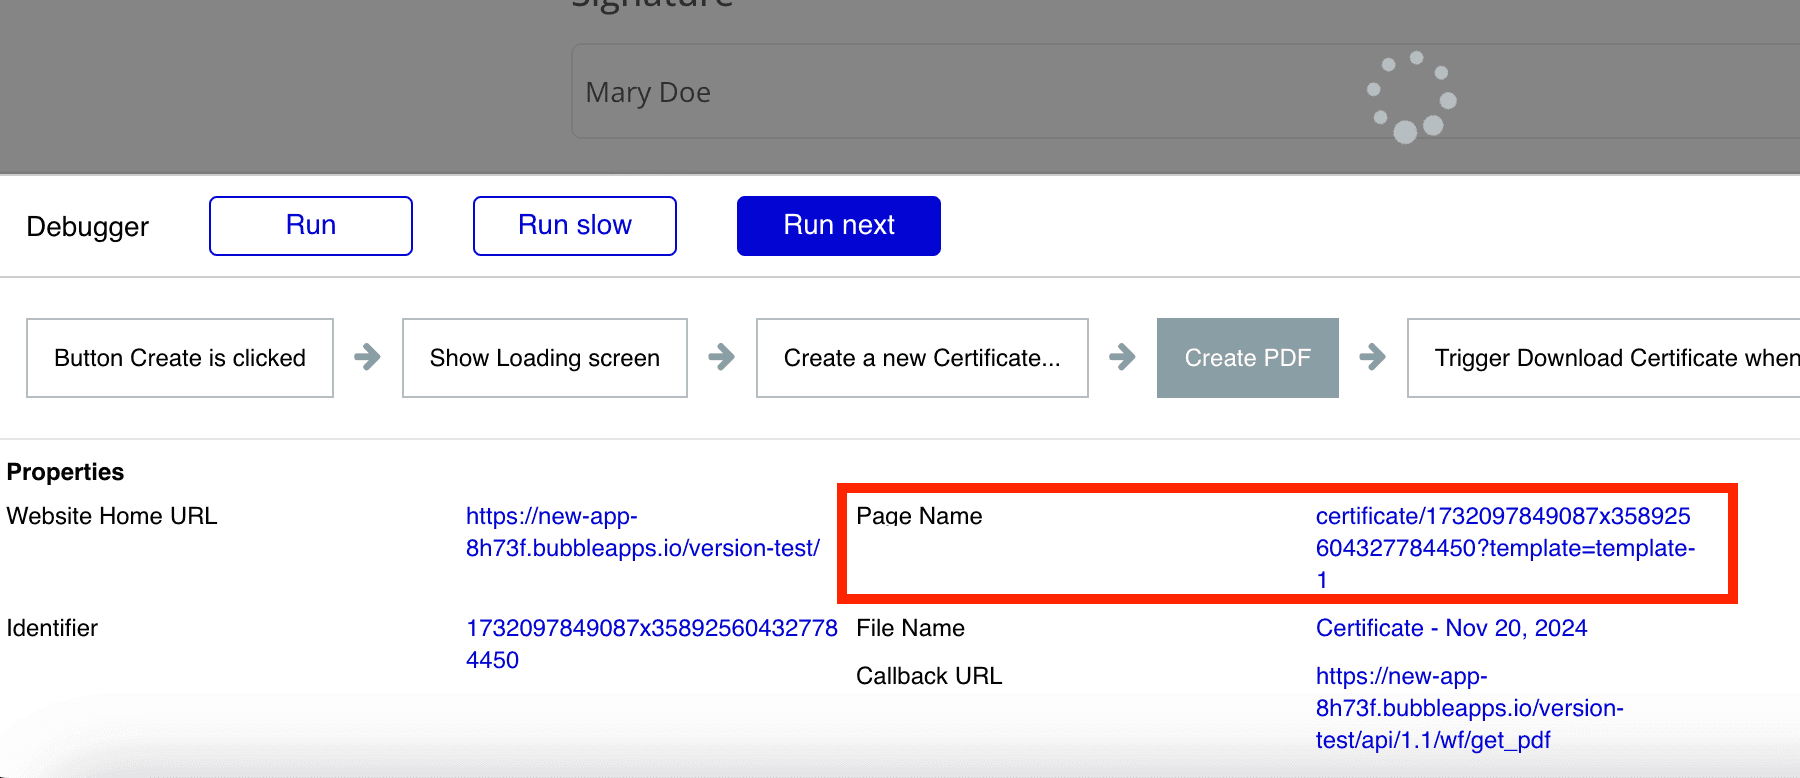Screen dimensions: 1800x778
Task: Click the arrow after Show Loading screen
Action: pos(721,357)
